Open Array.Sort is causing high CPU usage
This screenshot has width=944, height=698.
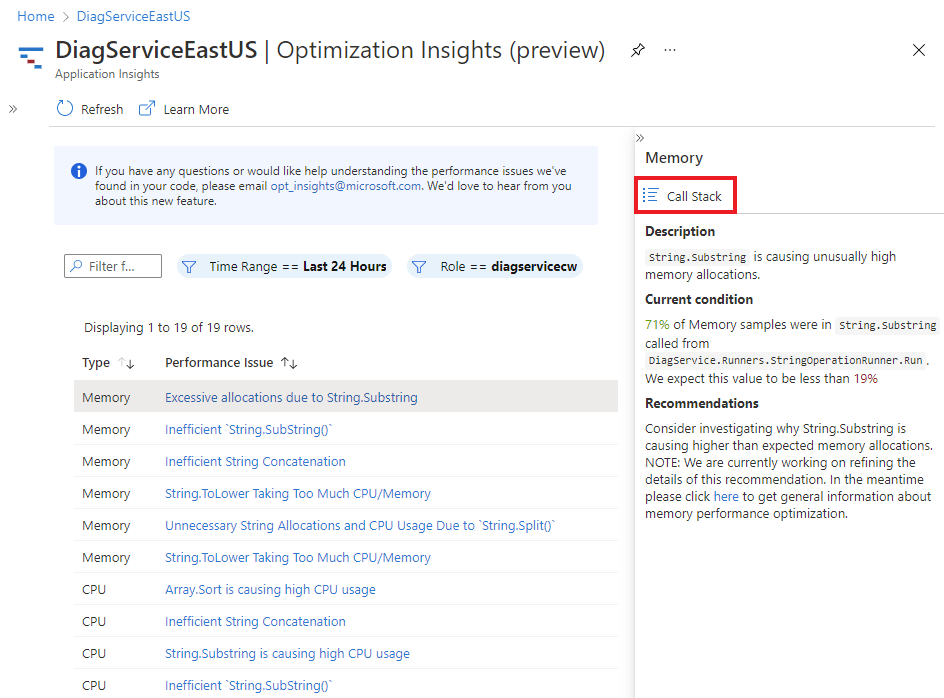click(x=270, y=589)
